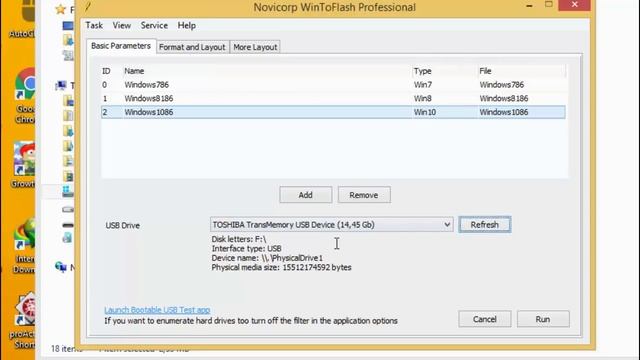Open the Task menu
Viewport: 640px width, 360px height.
pyautogui.click(x=94, y=25)
